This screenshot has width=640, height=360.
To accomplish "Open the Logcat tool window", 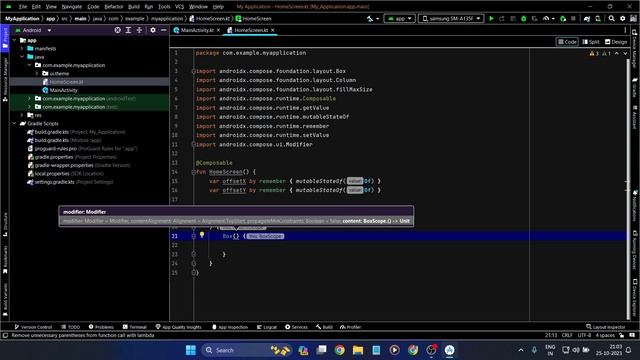I will click(x=267, y=327).
